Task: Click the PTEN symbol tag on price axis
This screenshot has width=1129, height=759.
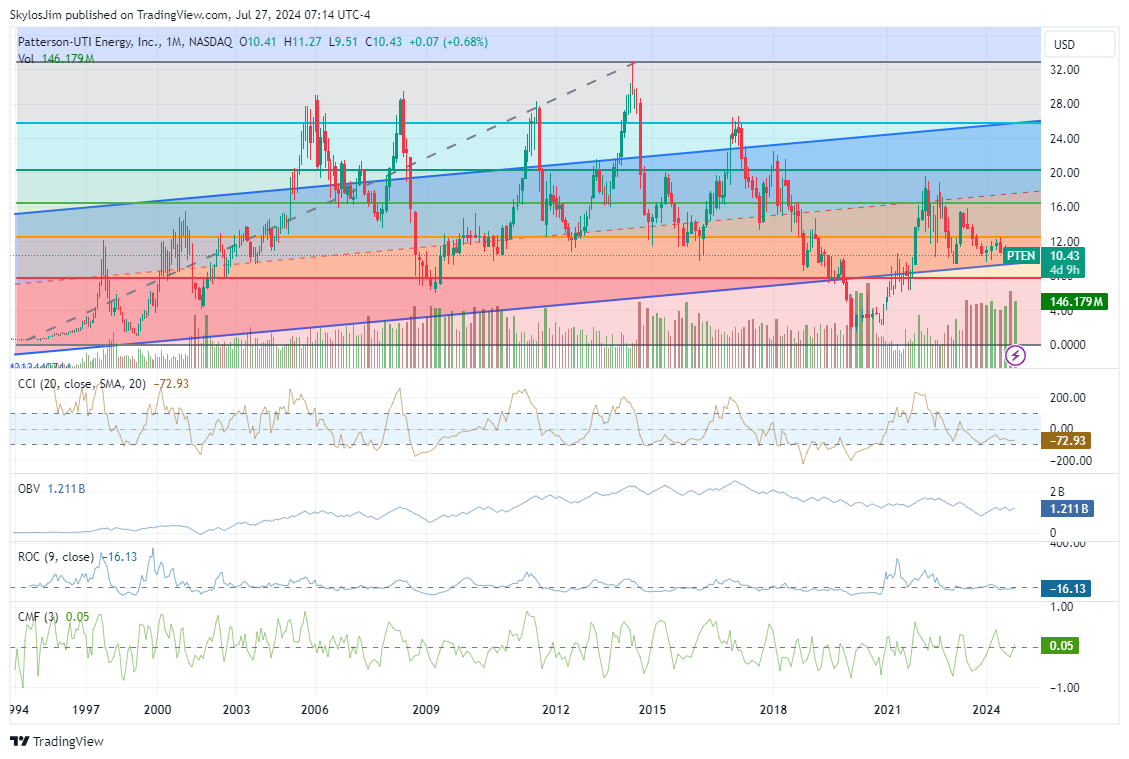Action: click(1020, 256)
